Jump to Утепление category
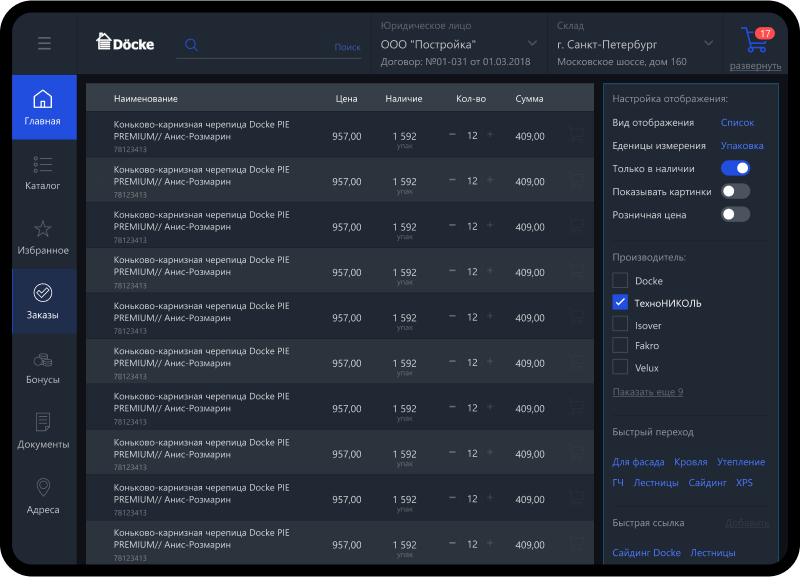 (x=741, y=462)
